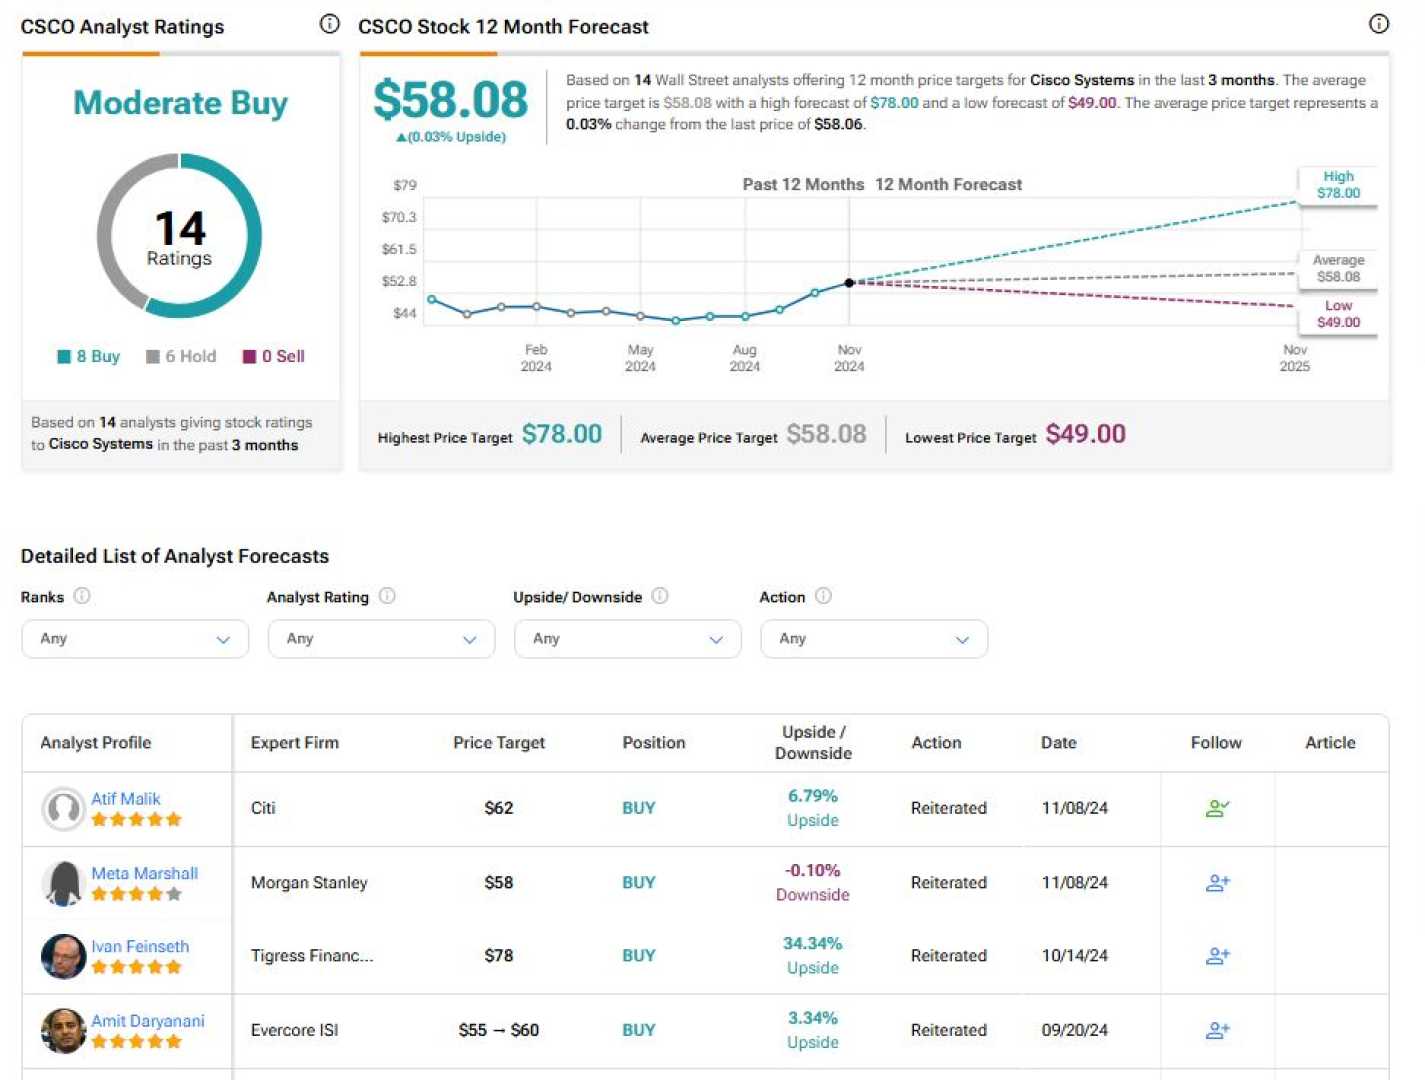Click the 14 Ratings donut chart
Image resolution: width=1425 pixels, height=1080 pixels.
click(x=179, y=236)
